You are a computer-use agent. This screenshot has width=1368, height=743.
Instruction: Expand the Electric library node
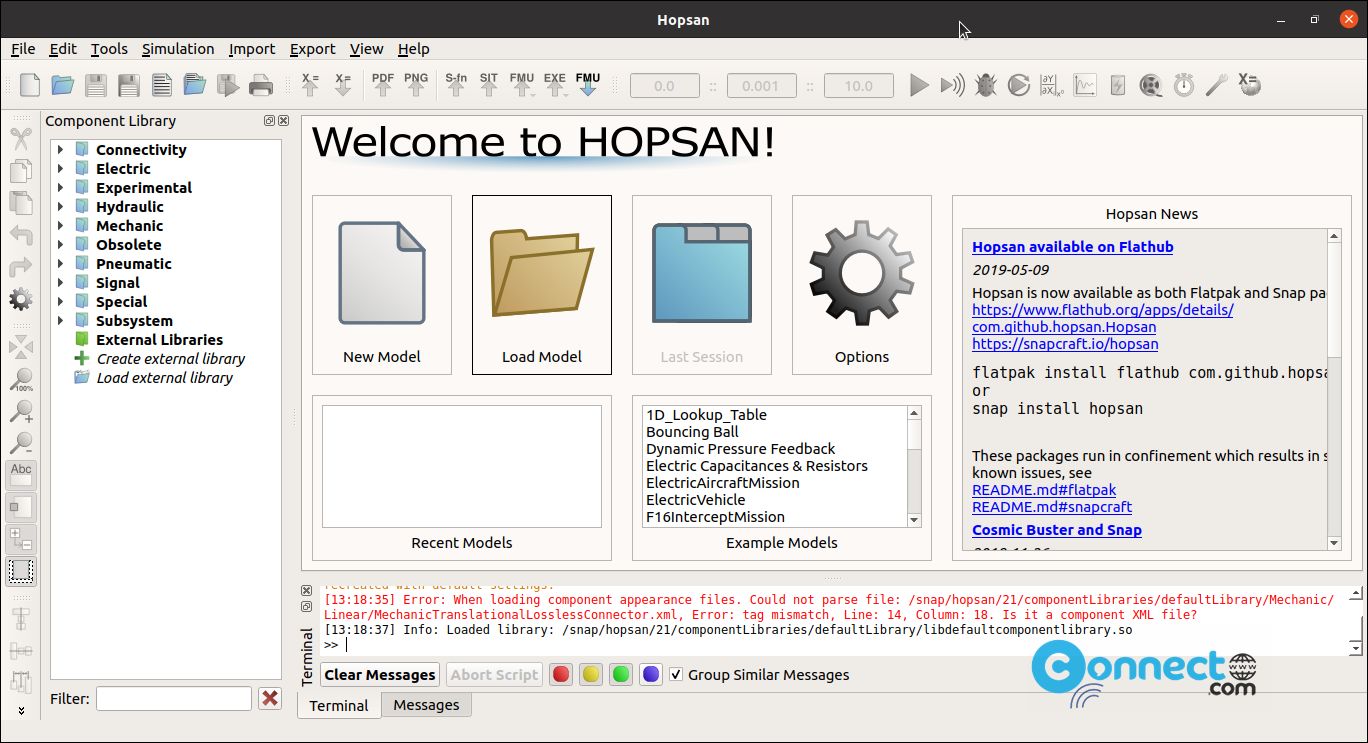click(60, 169)
